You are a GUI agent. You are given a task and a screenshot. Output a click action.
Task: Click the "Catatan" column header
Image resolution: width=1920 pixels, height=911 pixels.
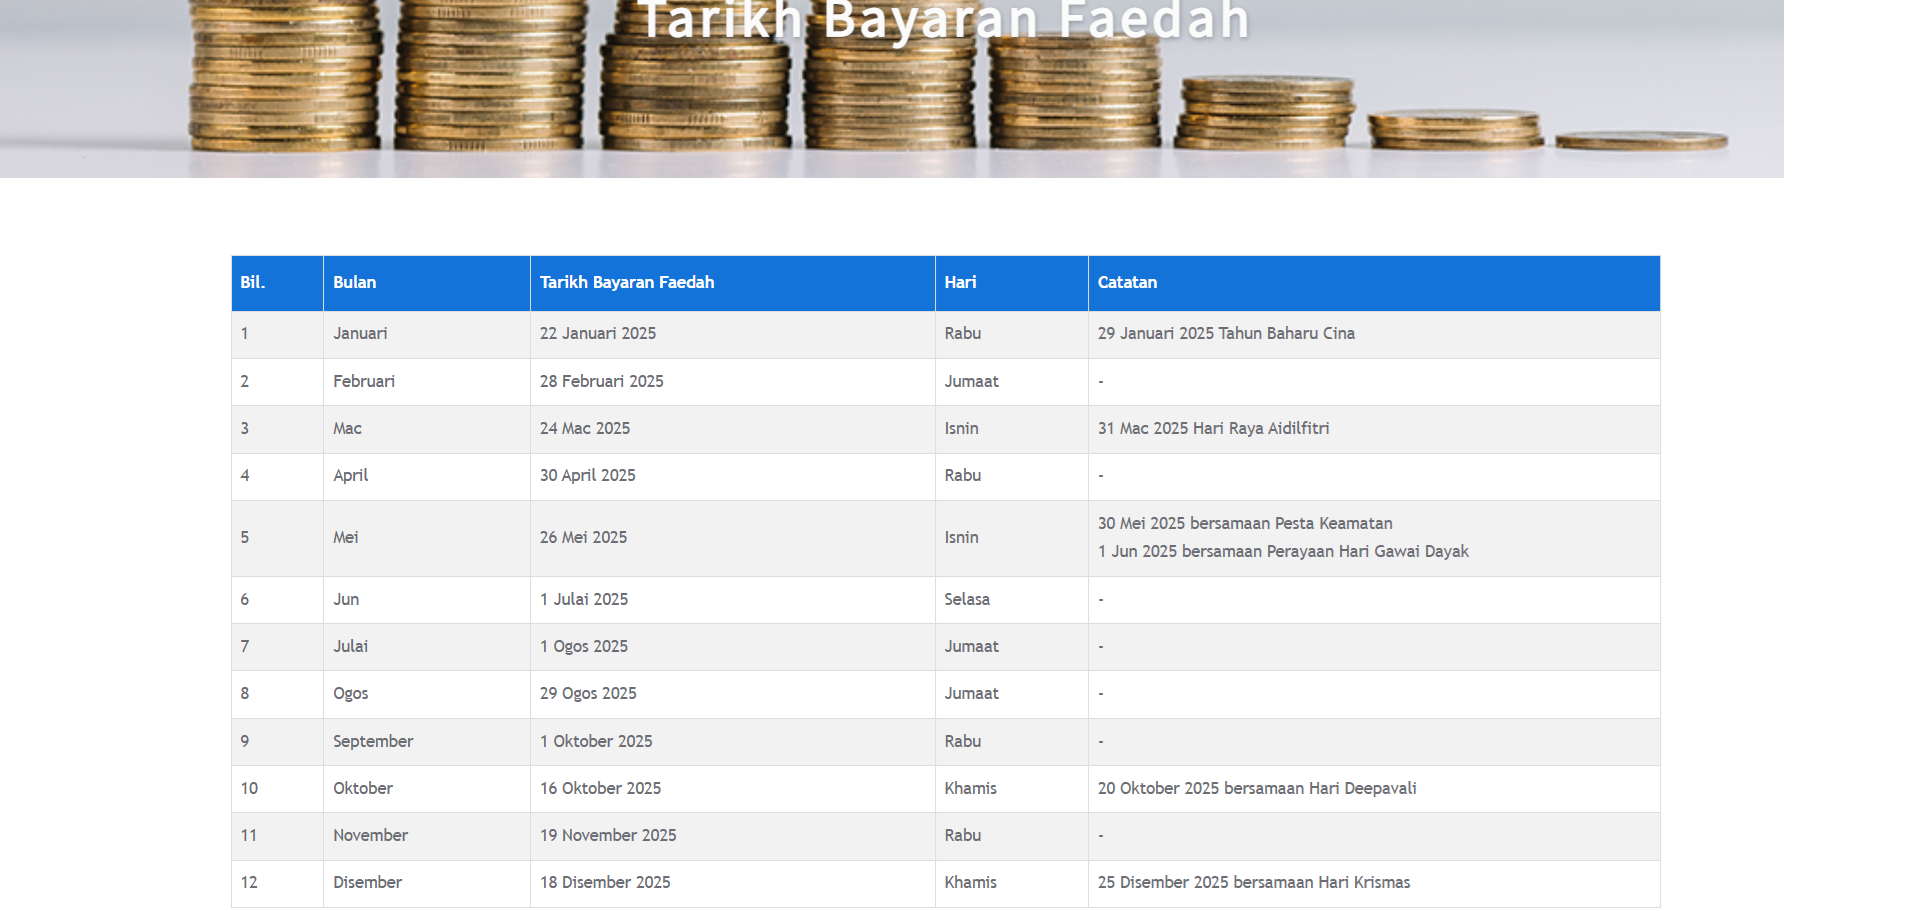[x=1127, y=283]
